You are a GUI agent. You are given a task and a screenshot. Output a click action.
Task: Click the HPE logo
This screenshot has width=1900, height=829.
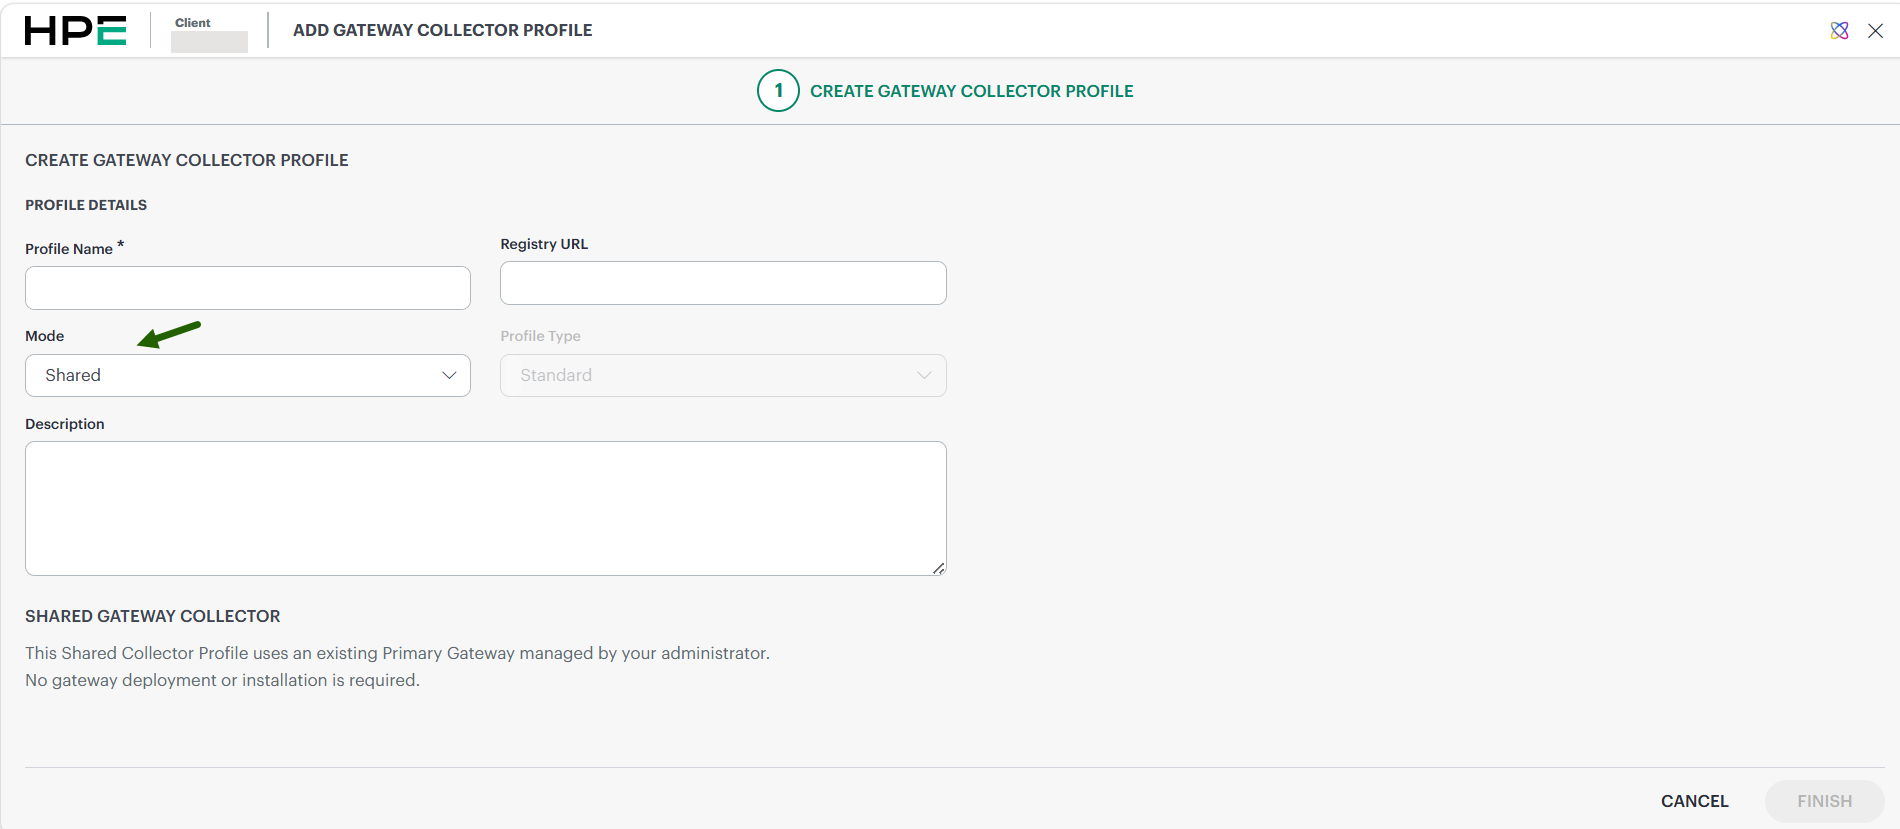tap(75, 31)
